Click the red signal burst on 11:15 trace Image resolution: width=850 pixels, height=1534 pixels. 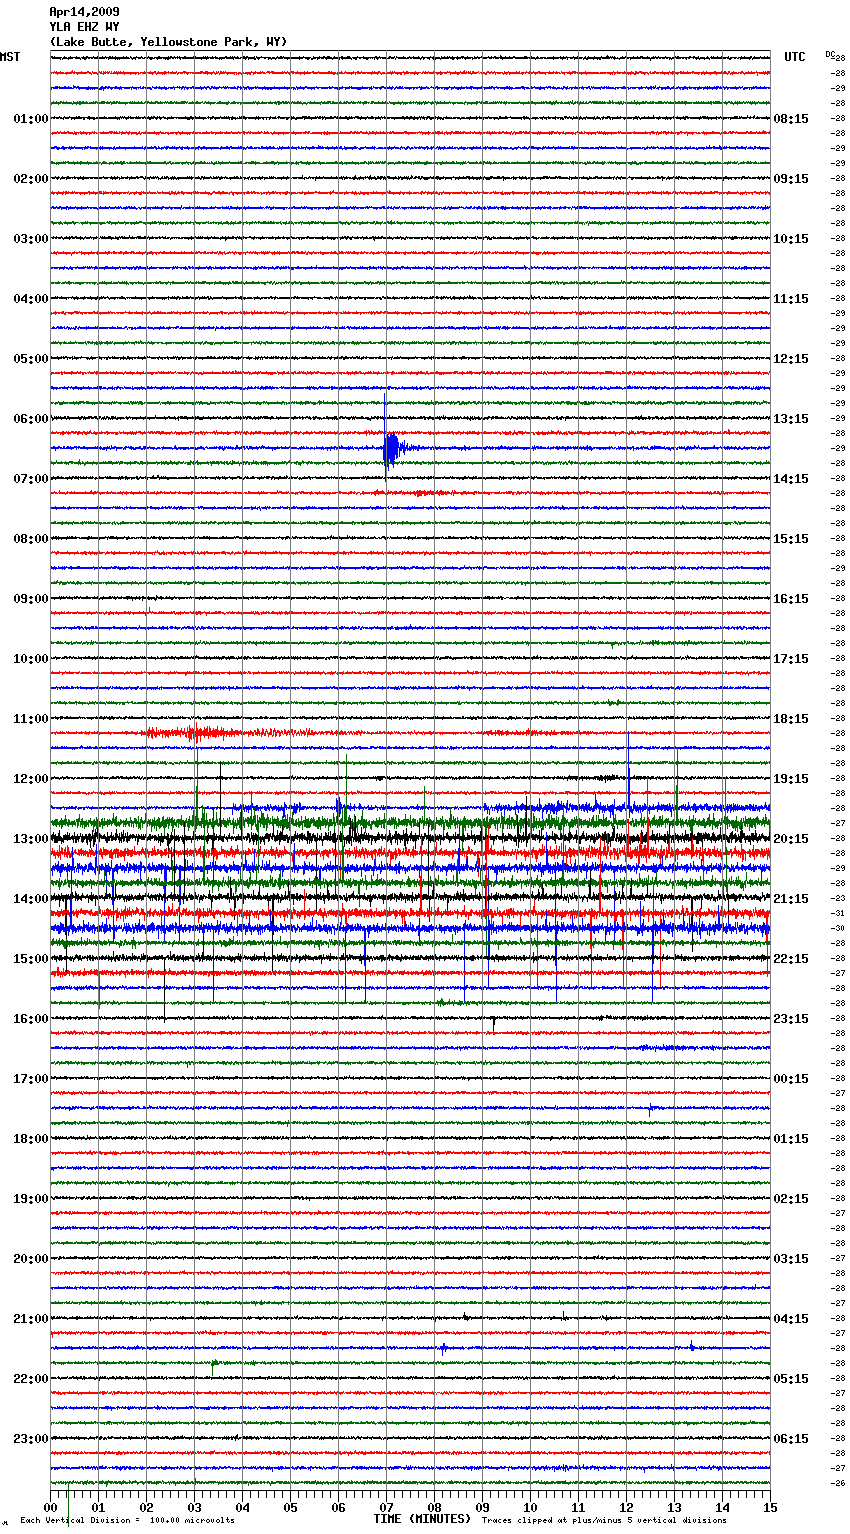coord(195,733)
